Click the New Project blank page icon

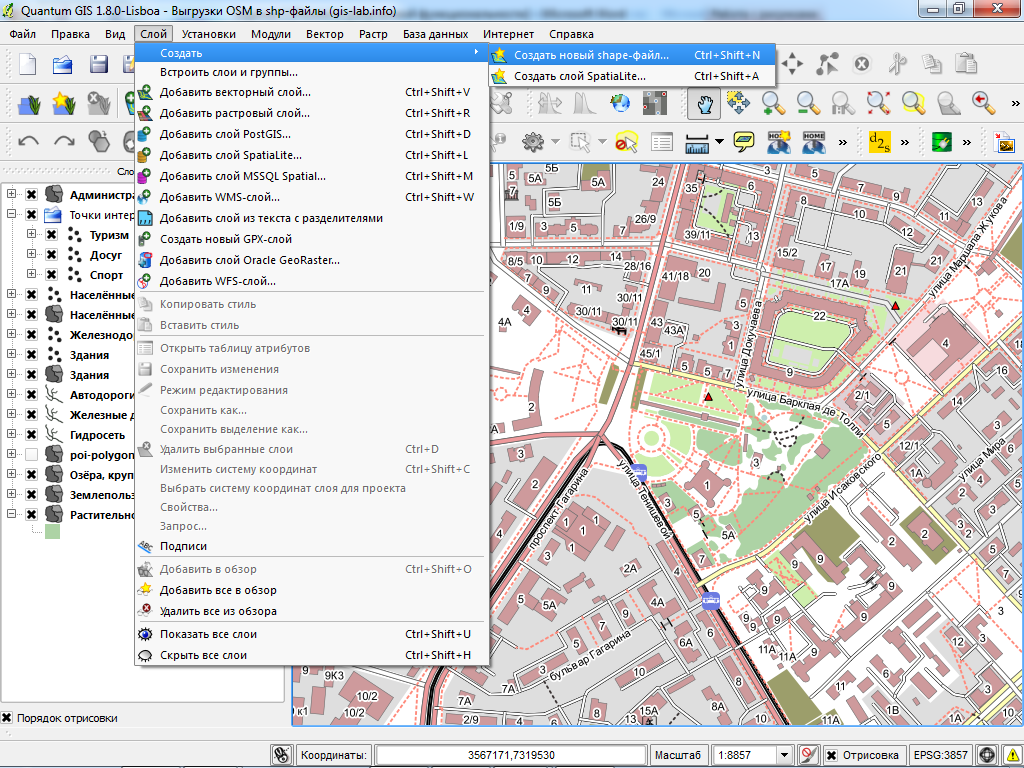[x=28, y=64]
